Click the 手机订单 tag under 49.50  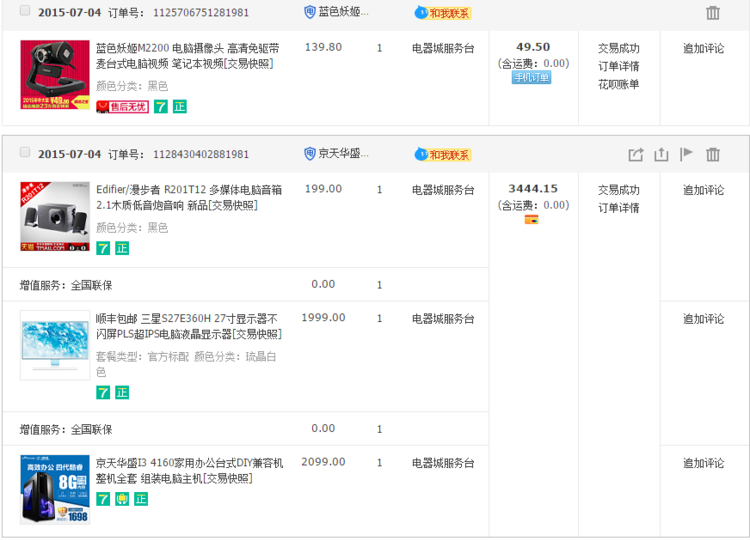coord(531,77)
